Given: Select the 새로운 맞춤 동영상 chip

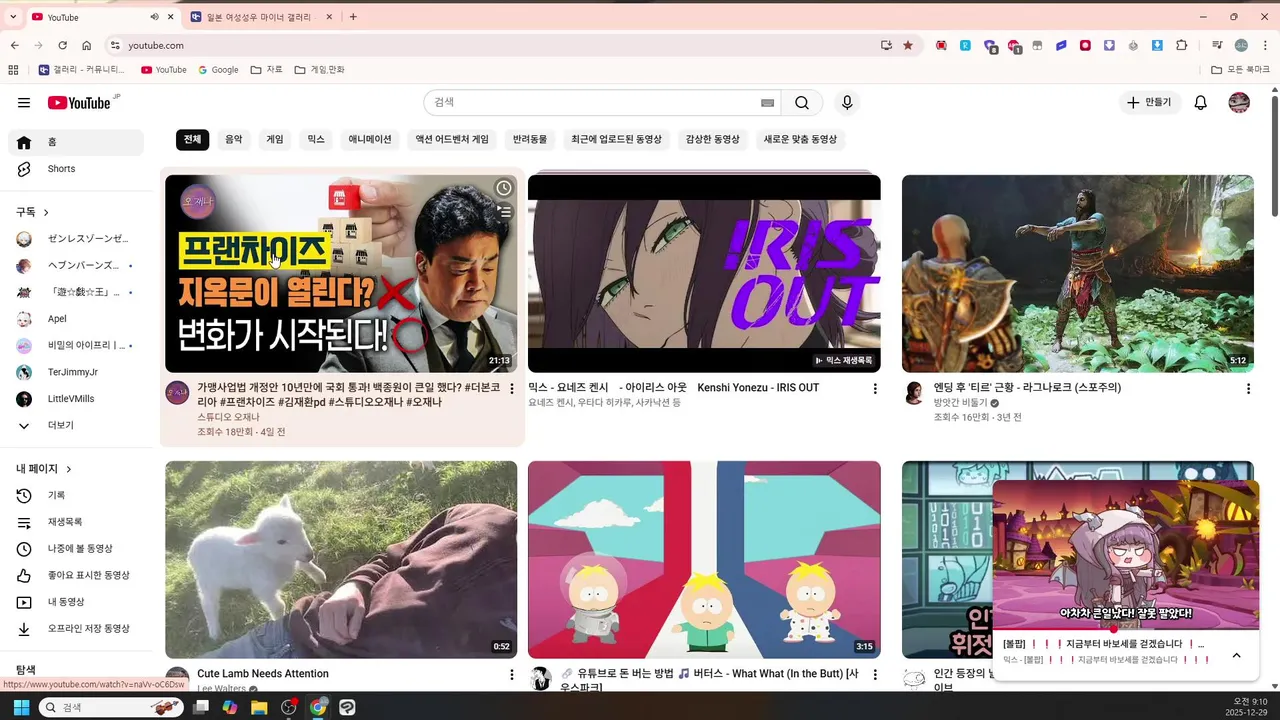Looking at the screenshot, I should pos(800,140).
